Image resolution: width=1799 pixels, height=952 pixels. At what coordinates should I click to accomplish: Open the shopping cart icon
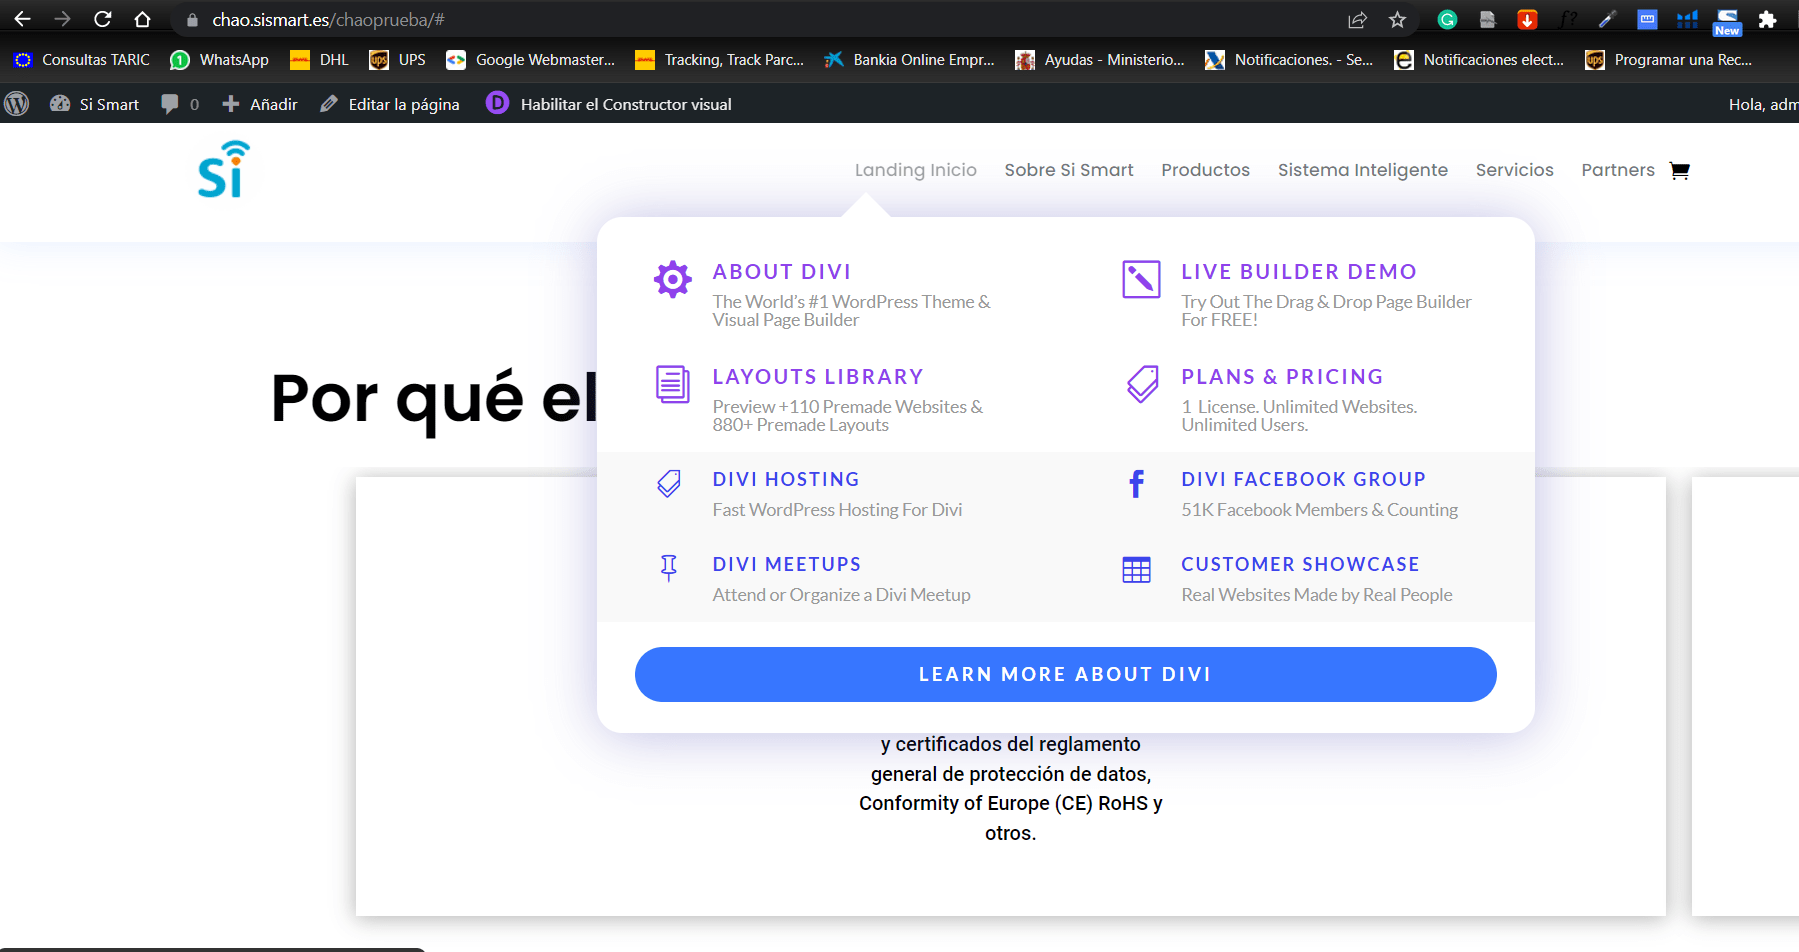(x=1680, y=170)
